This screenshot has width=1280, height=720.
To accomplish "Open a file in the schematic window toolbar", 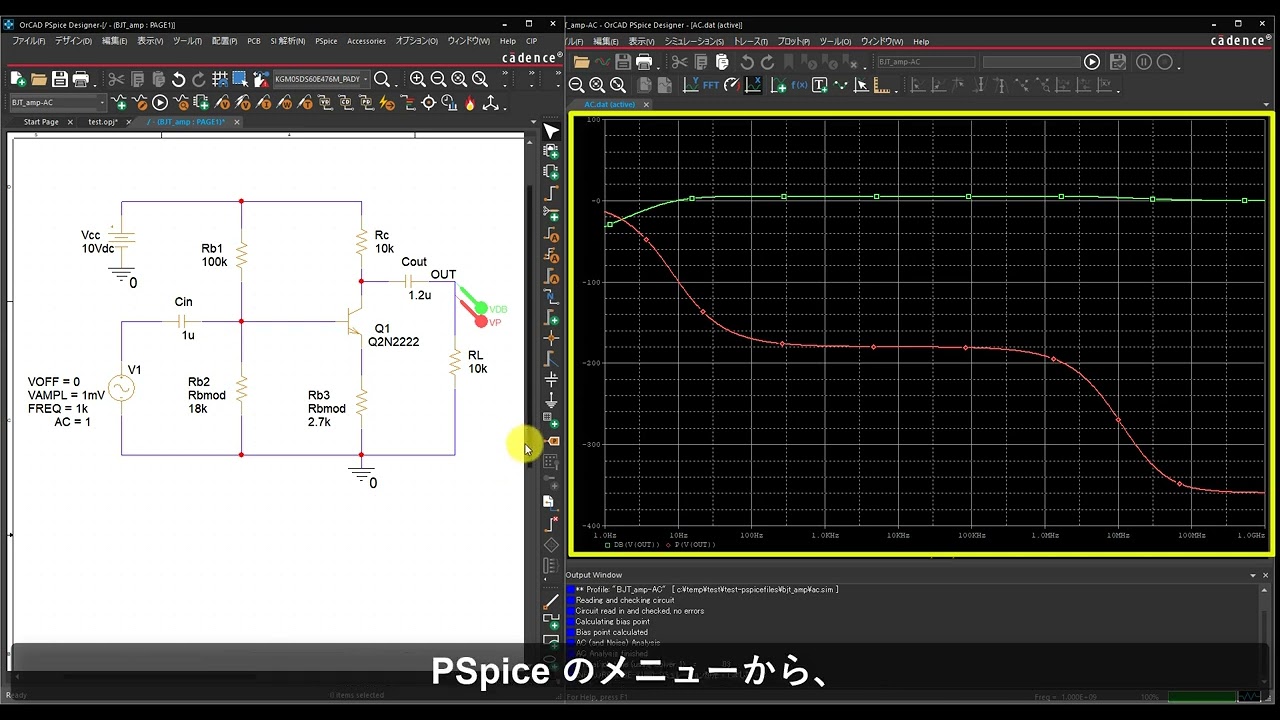I will tap(39, 79).
